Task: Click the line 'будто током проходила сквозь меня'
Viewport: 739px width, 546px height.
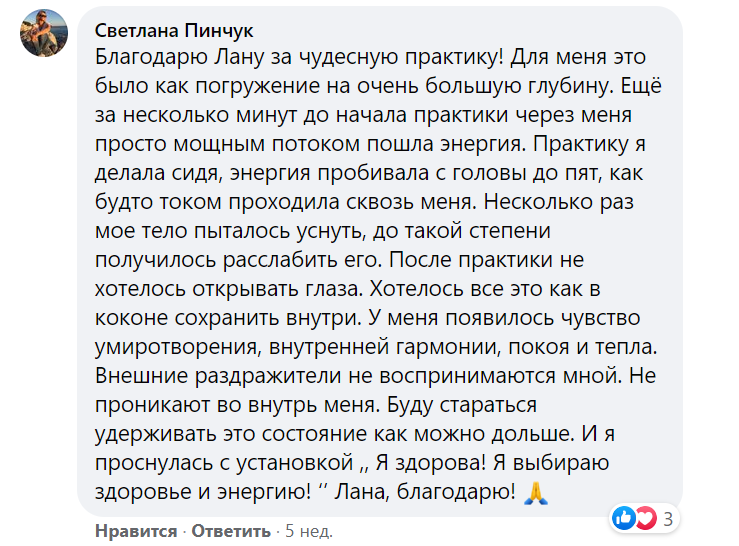Action: coord(284,202)
